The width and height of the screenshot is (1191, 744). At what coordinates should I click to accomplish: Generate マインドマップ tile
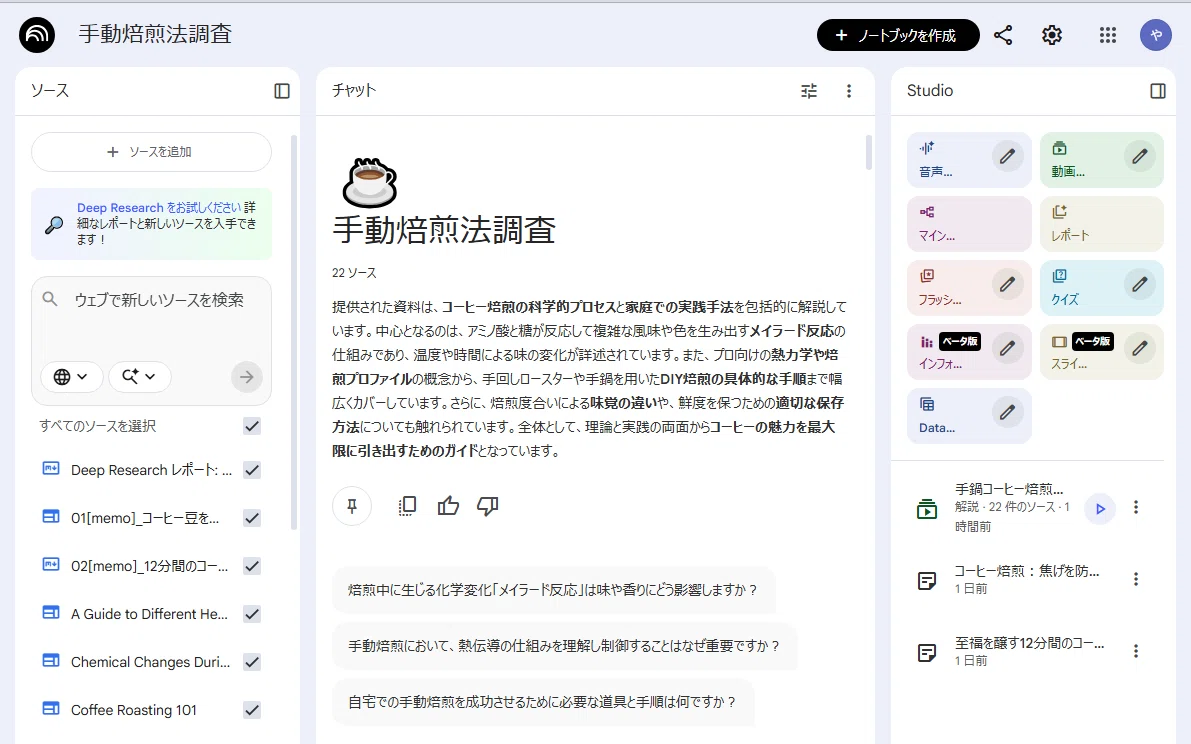point(969,224)
